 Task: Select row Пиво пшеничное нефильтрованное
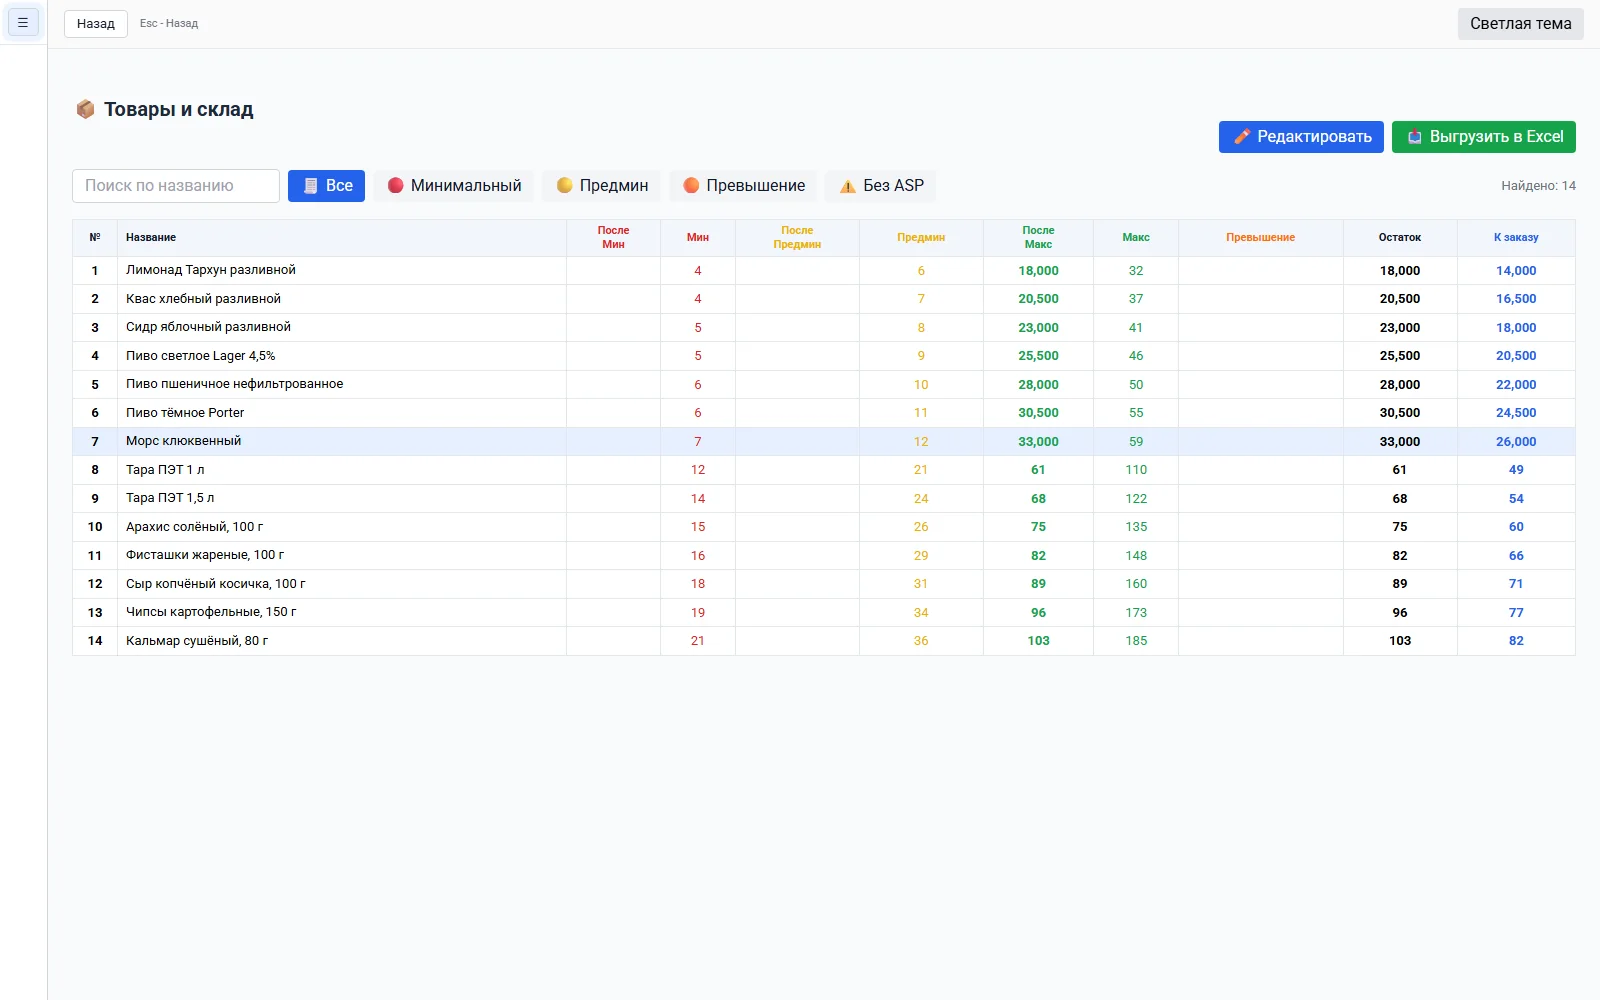click(x=823, y=385)
